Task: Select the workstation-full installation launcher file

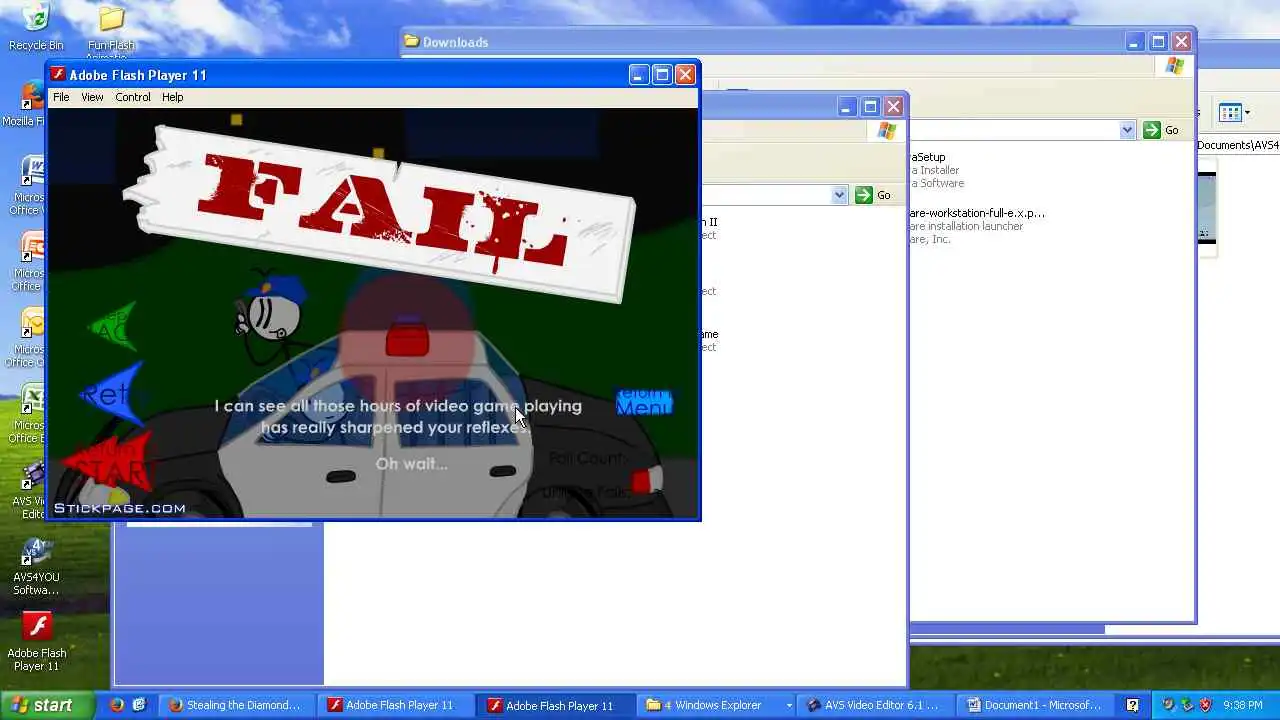Action: pyautogui.click(x=976, y=226)
